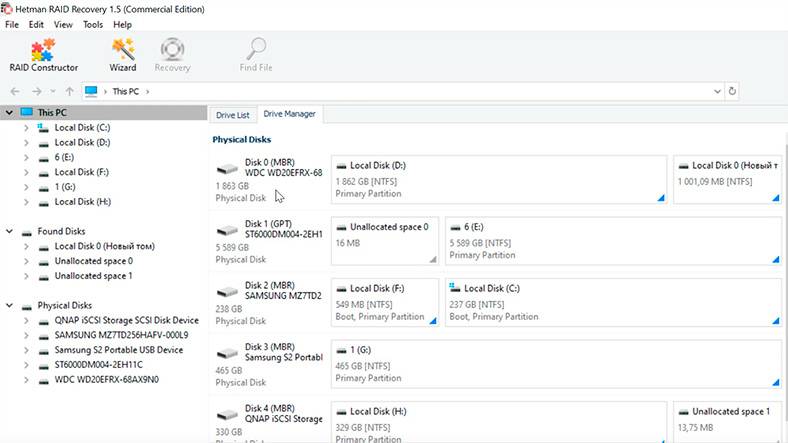Viewport: 788px width, 443px height.
Task: Click the Physical Disks heading
Action: pos(242,140)
